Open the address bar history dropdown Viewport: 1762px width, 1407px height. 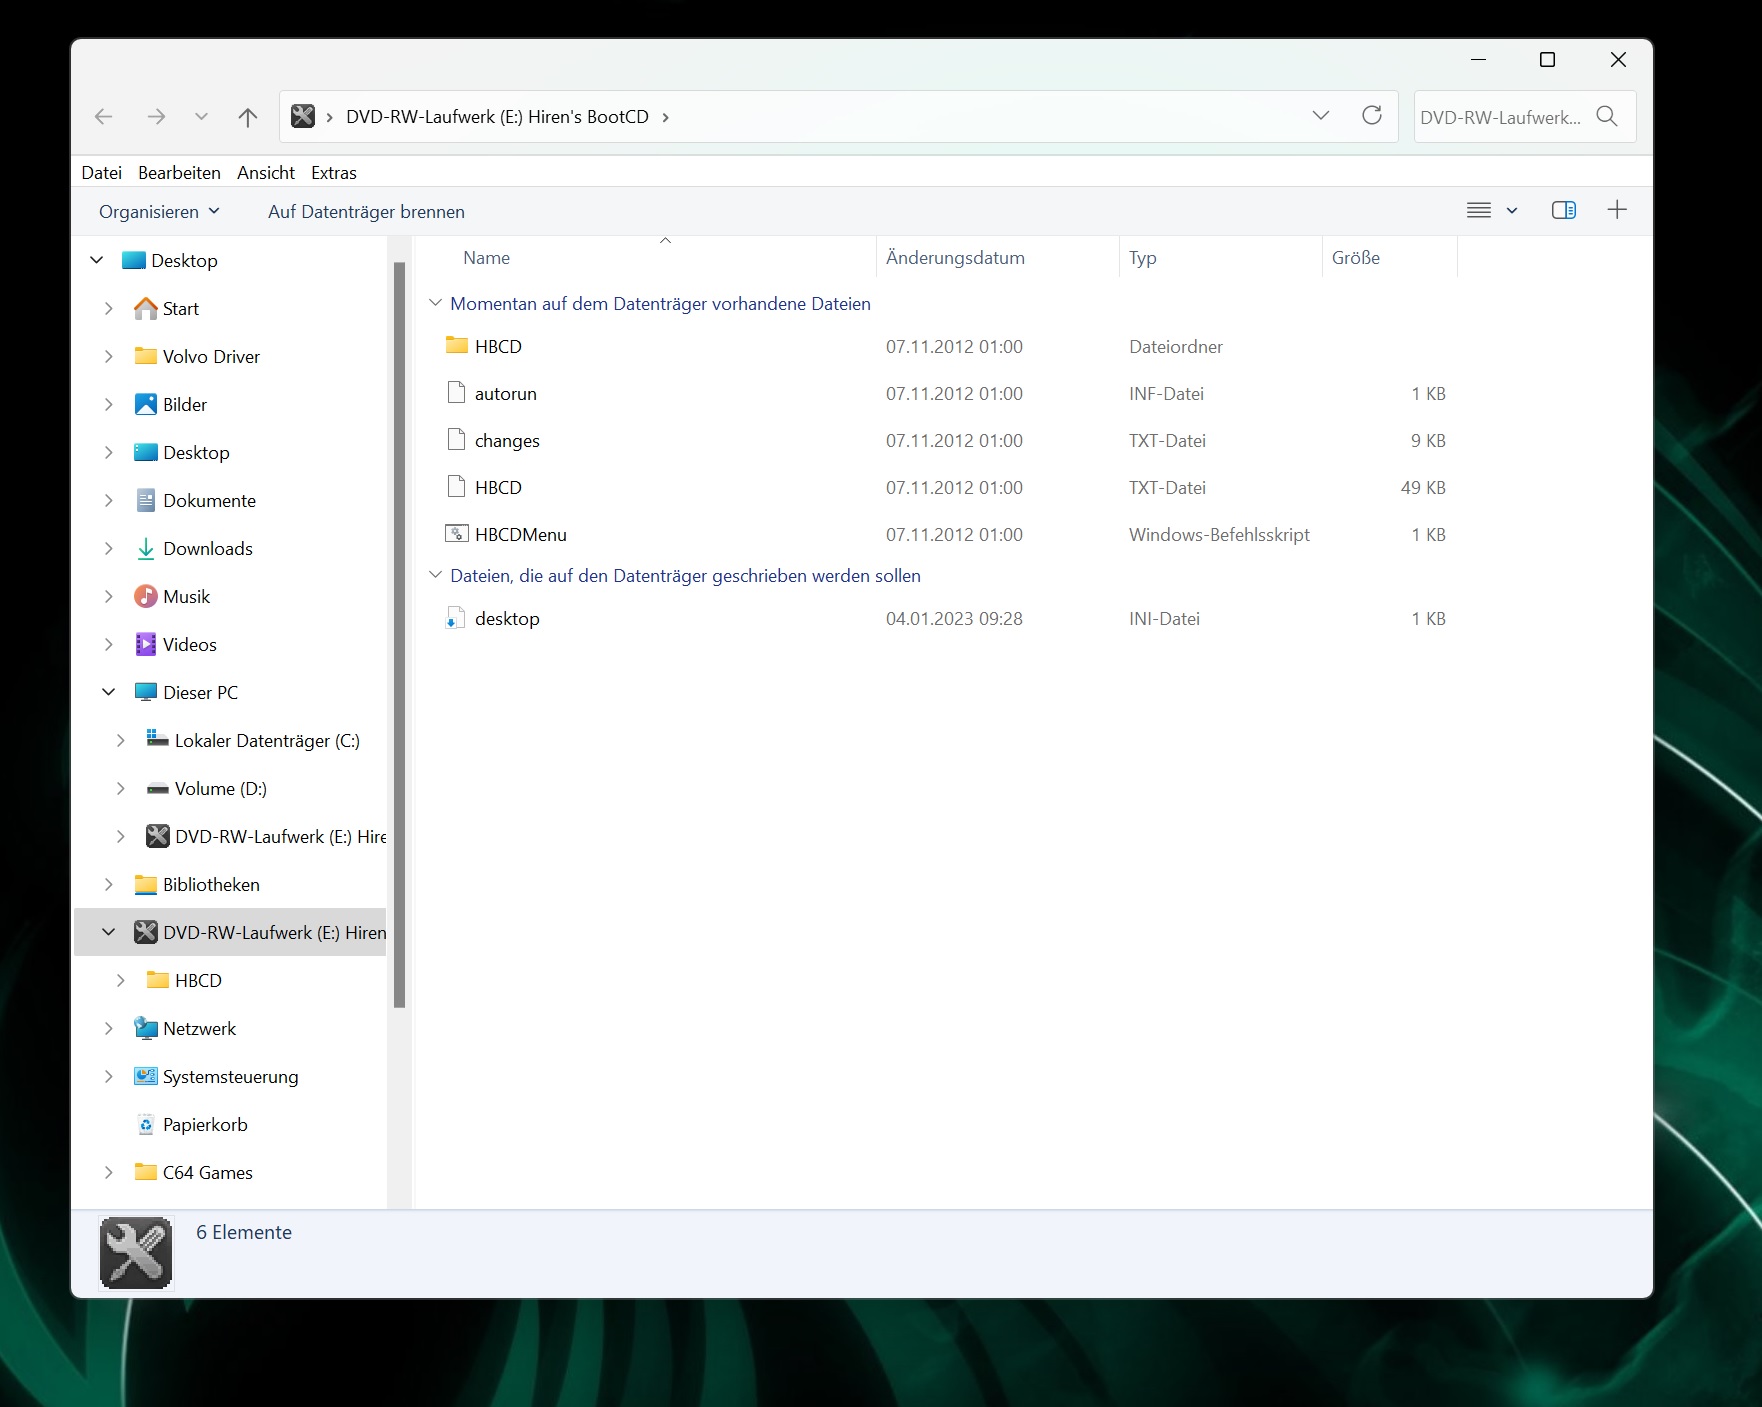1321,116
